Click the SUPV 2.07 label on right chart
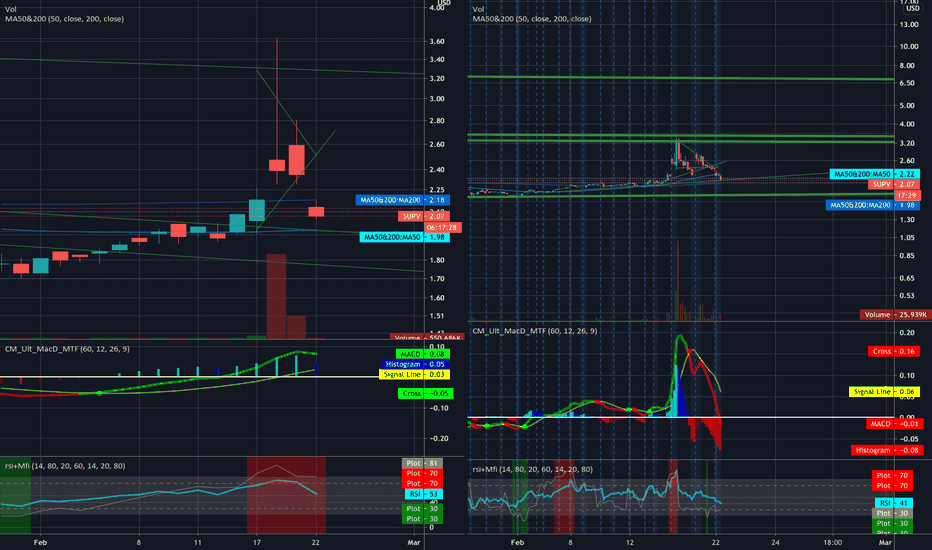The width and height of the screenshot is (932, 550). 894,185
